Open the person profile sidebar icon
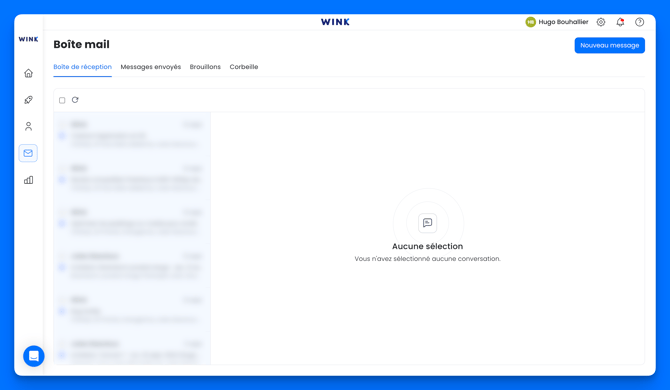 28,126
